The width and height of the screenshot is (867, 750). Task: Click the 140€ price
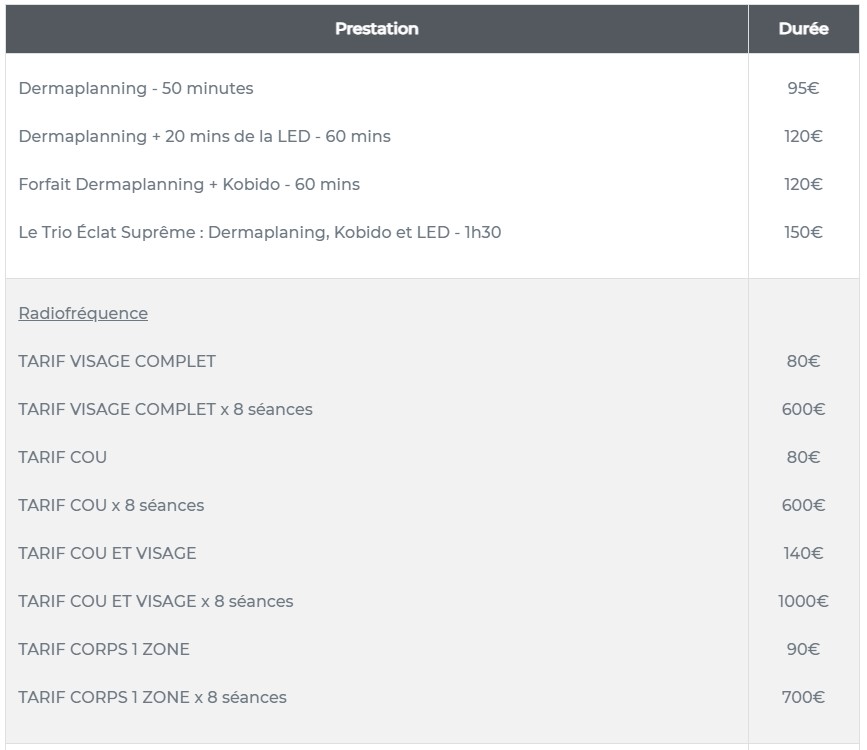point(803,553)
